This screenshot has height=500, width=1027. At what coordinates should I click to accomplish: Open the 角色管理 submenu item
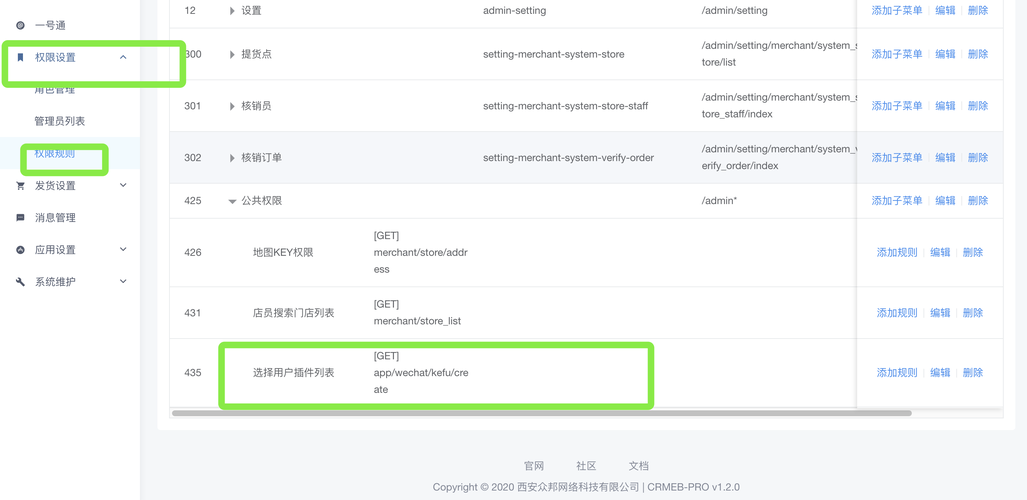pyautogui.click(x=54, y=90)
